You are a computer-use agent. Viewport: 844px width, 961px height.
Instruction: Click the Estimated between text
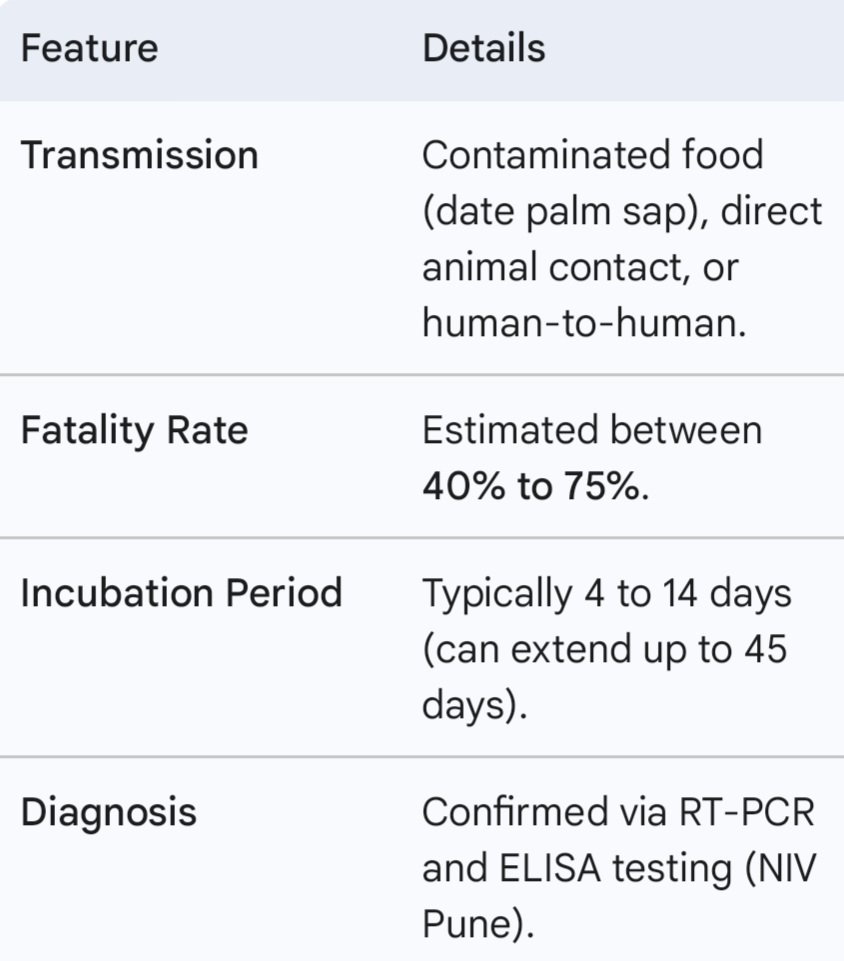tap(591, 430)
